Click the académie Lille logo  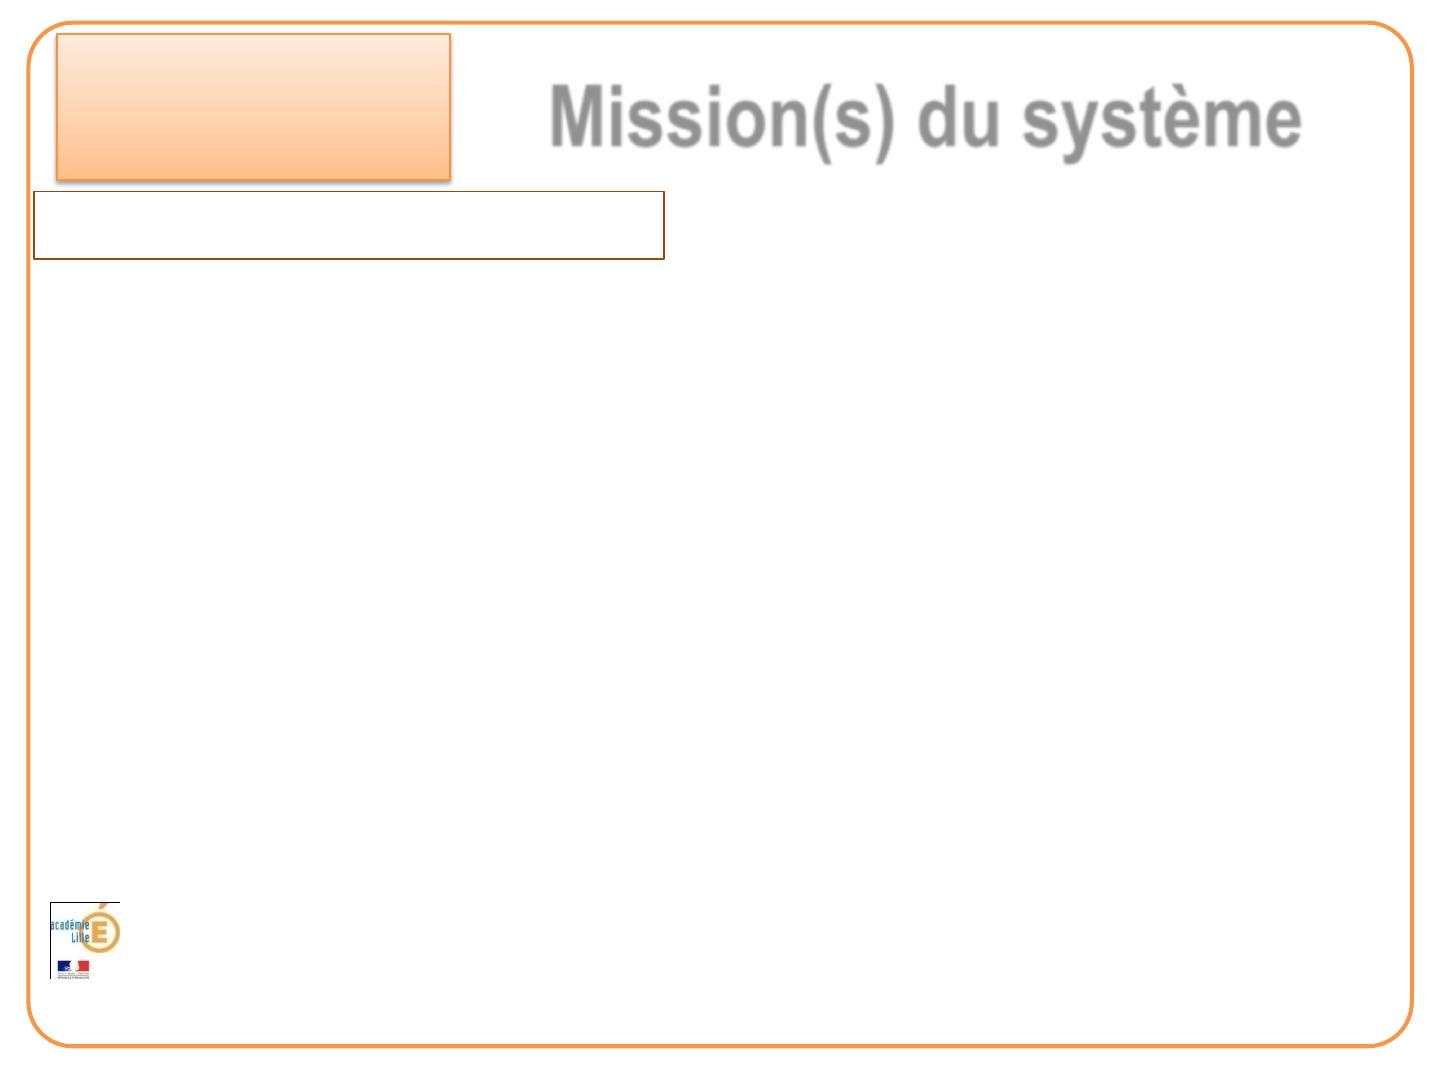tap(85, 940)
